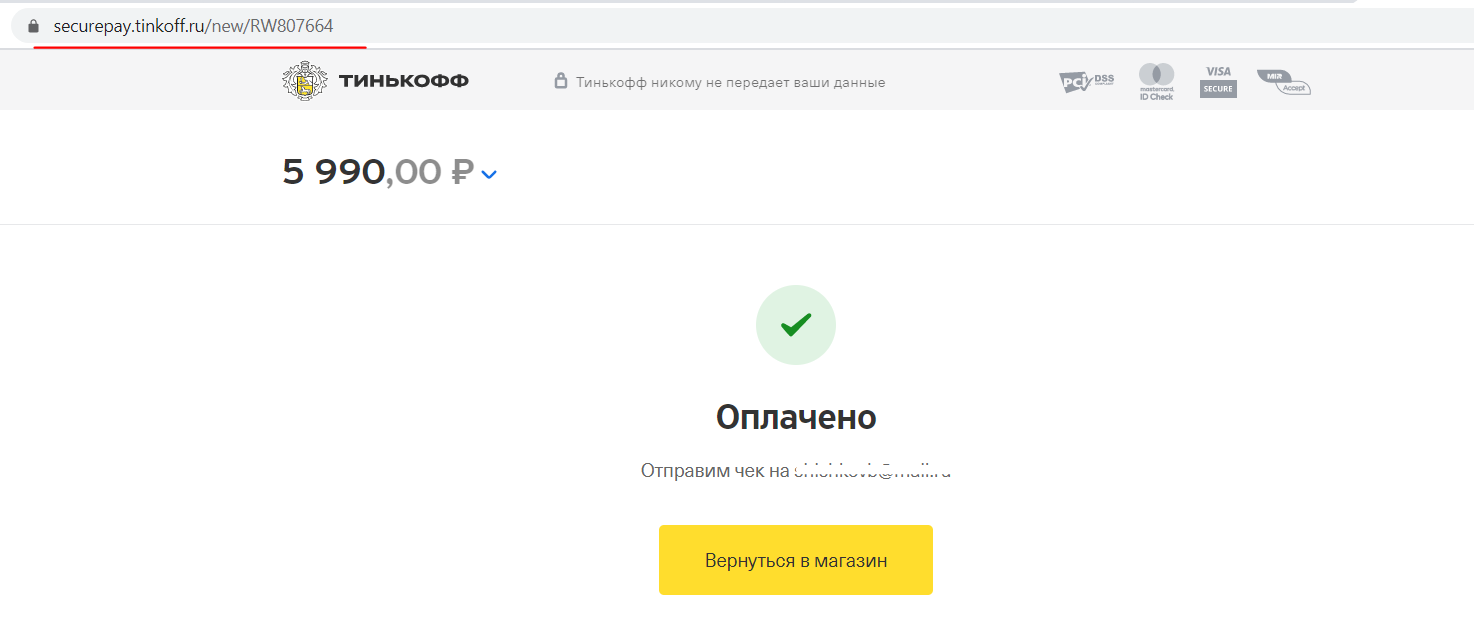Click the Отправим чек на label
This screenshot has height=632, width=1474.
tap(715, 470)
